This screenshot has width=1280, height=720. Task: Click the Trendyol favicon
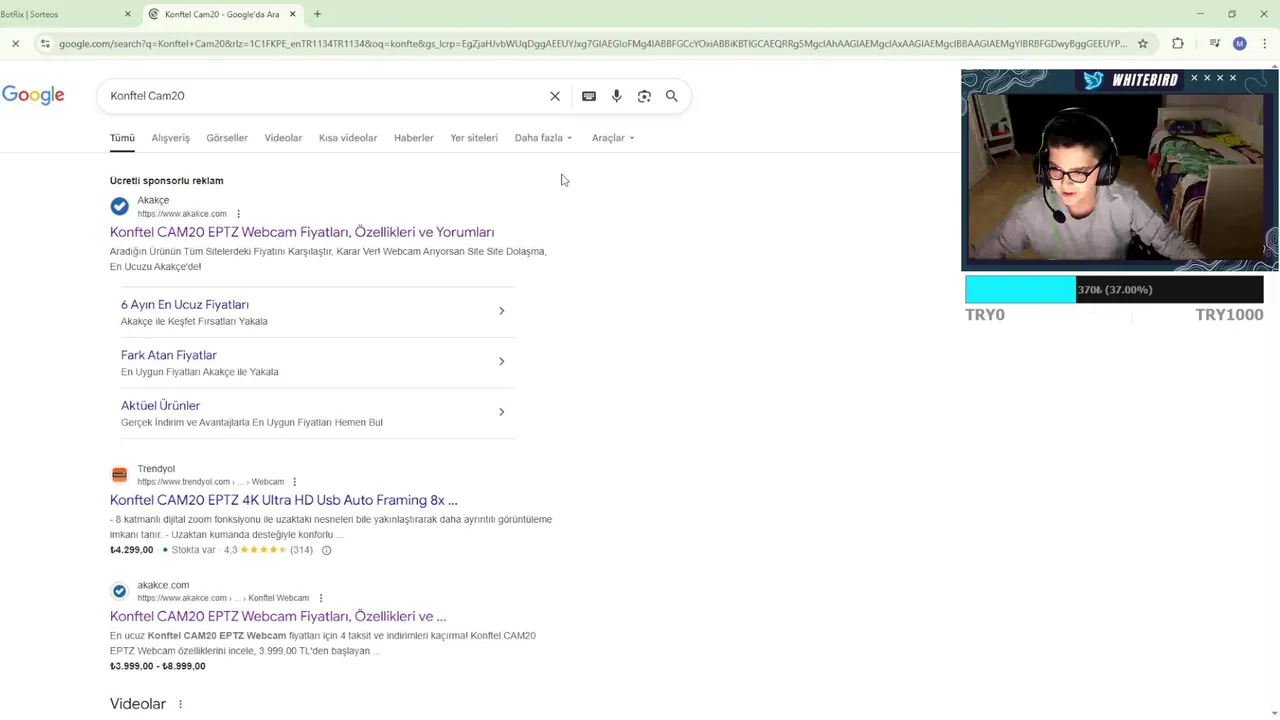point(119,474)
